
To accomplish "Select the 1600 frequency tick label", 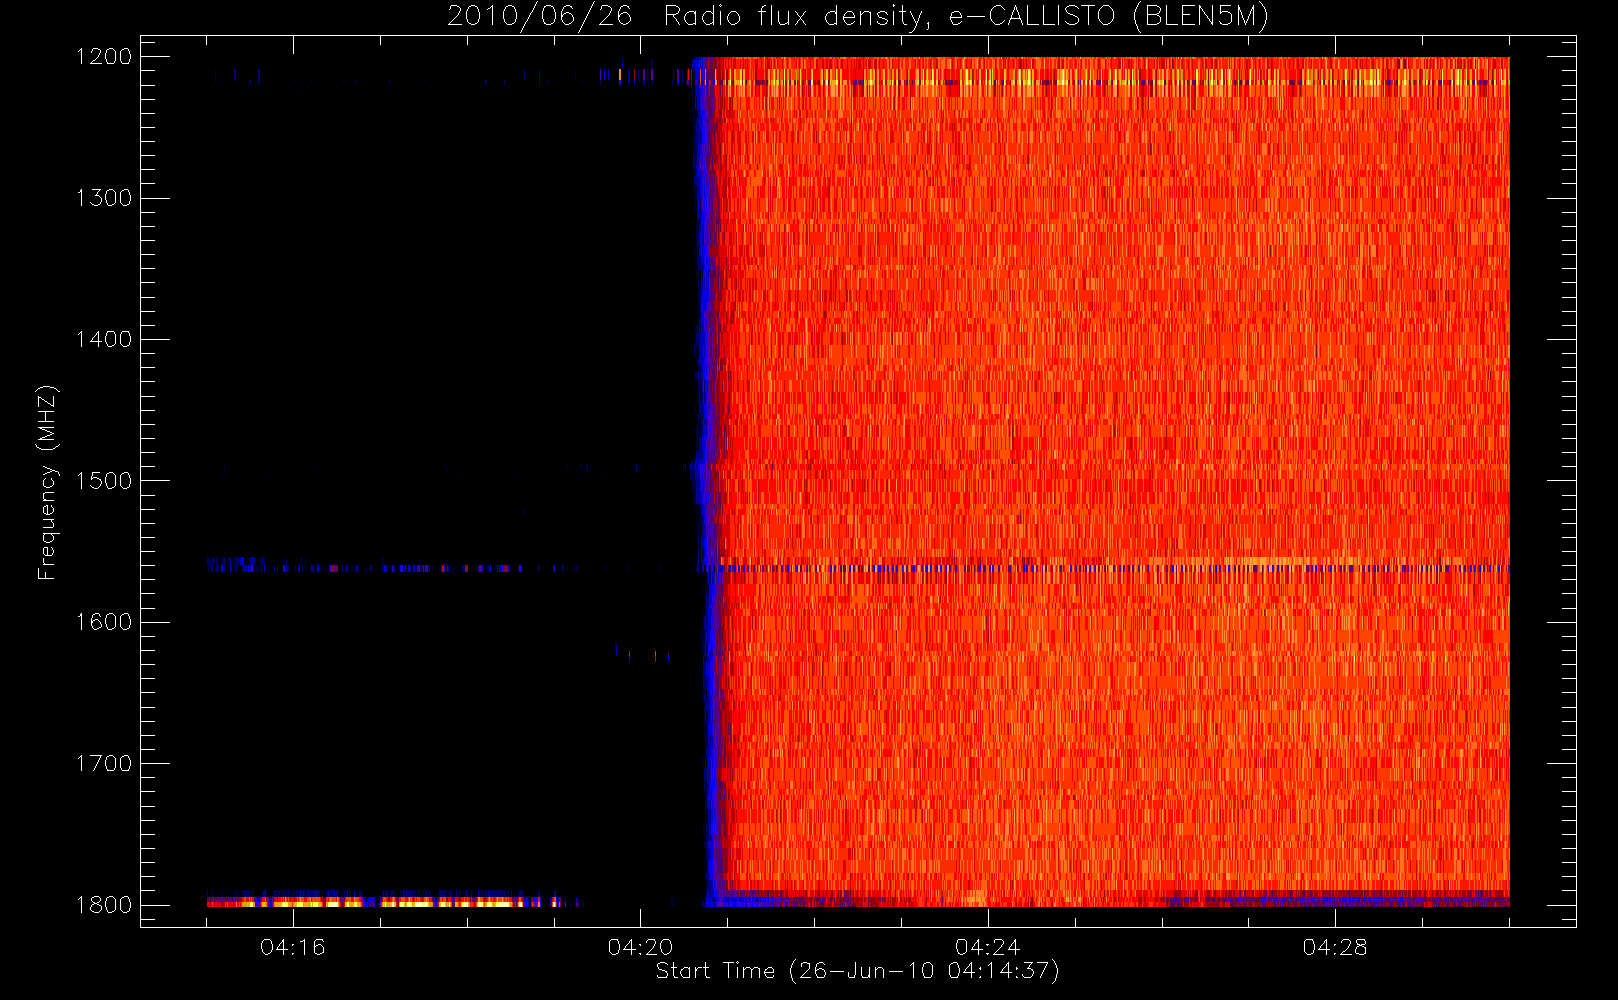I will pyautogui.click(x=104, y=622).
